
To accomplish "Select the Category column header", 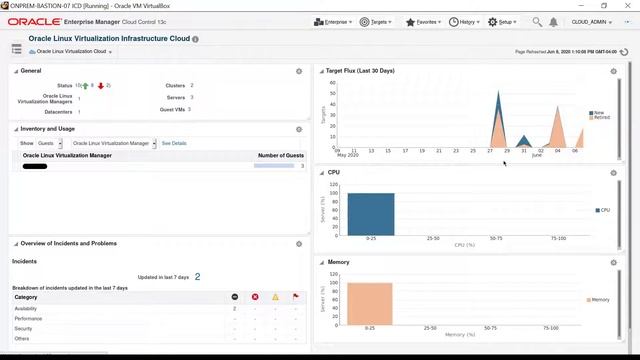I will (26, 297).
